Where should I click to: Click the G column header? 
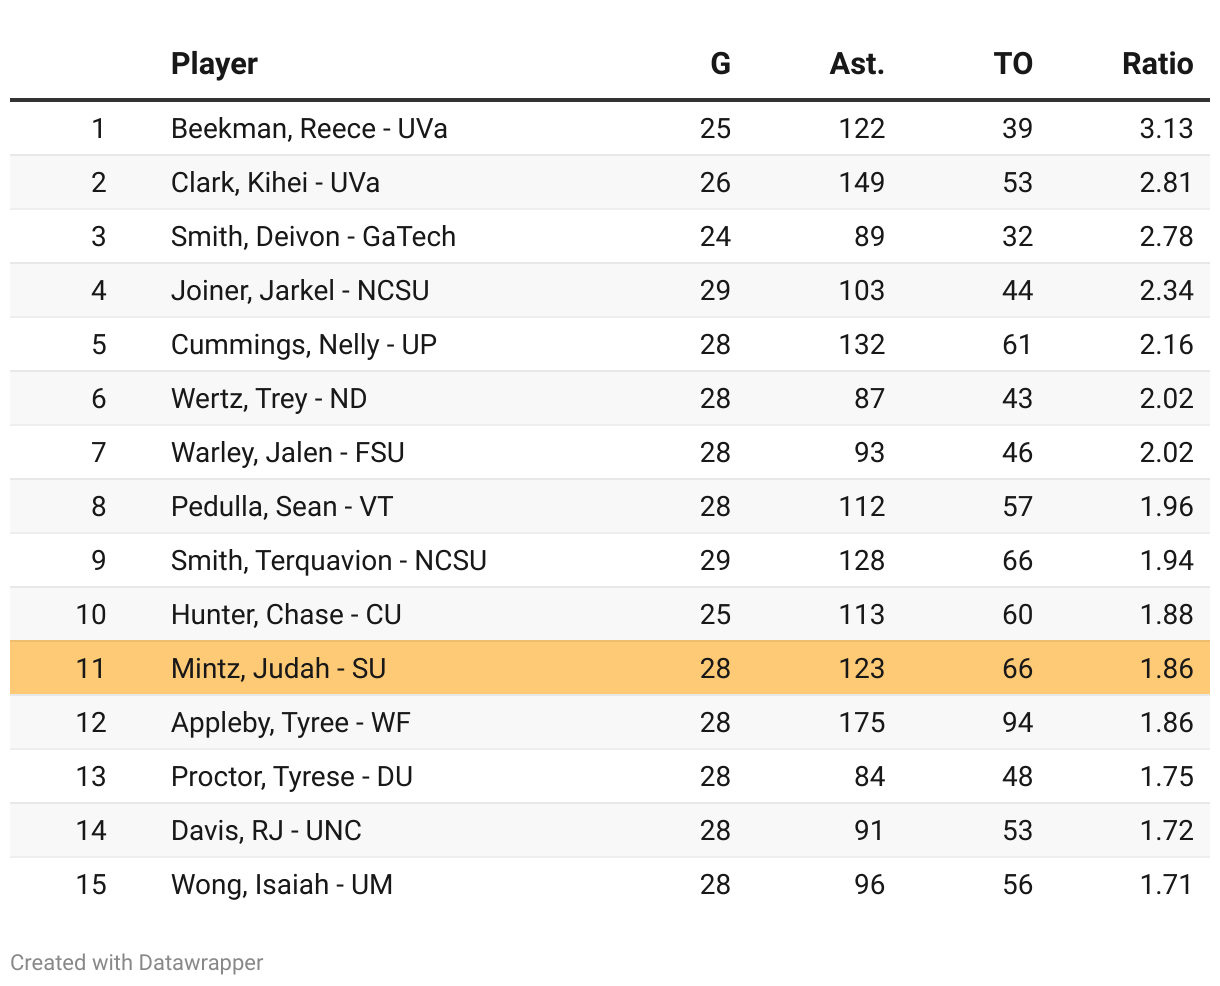click(720, 64)
